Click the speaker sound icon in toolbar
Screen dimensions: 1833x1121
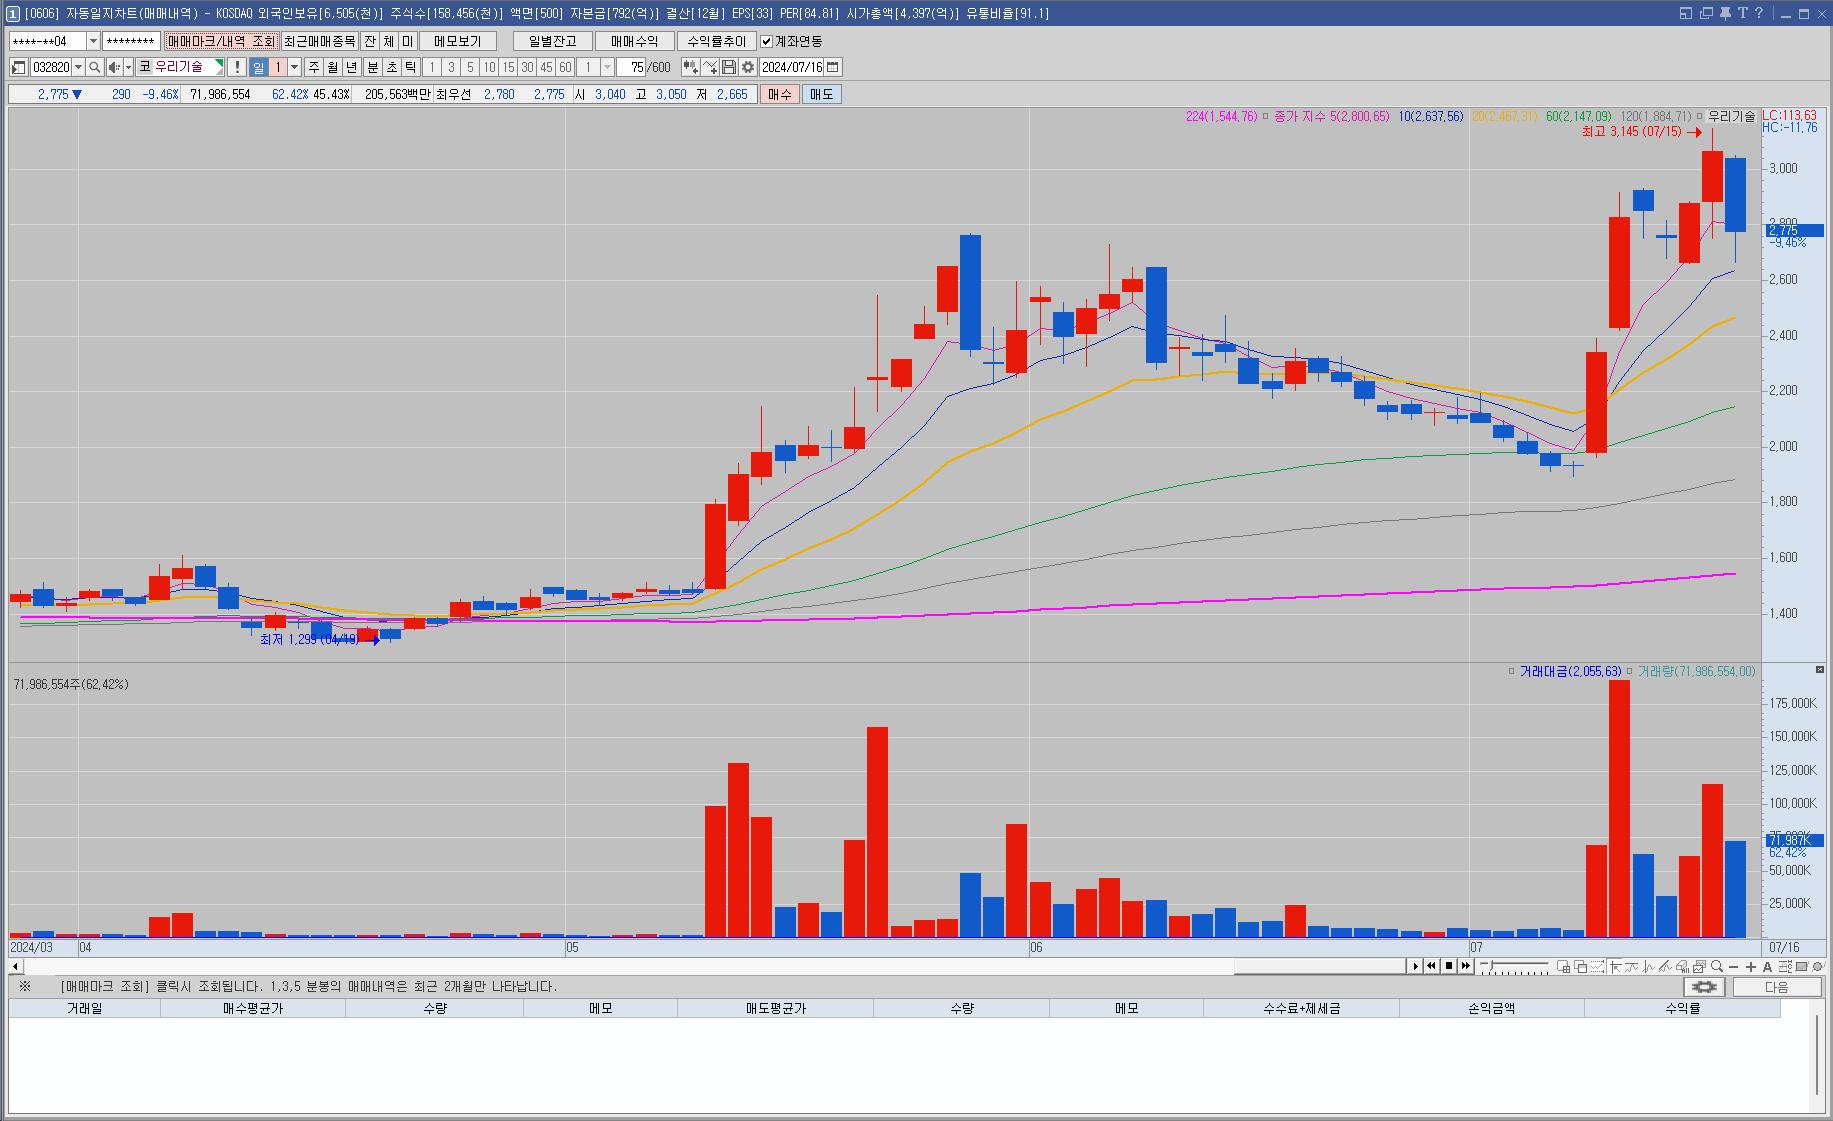point(114,67)
